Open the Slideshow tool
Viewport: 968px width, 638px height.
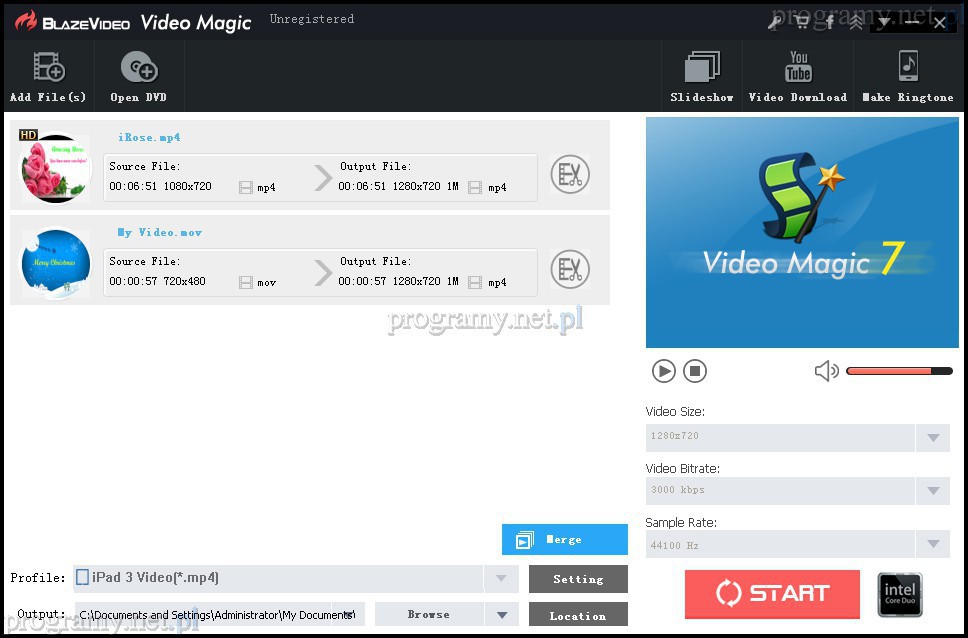pos(702,69)
